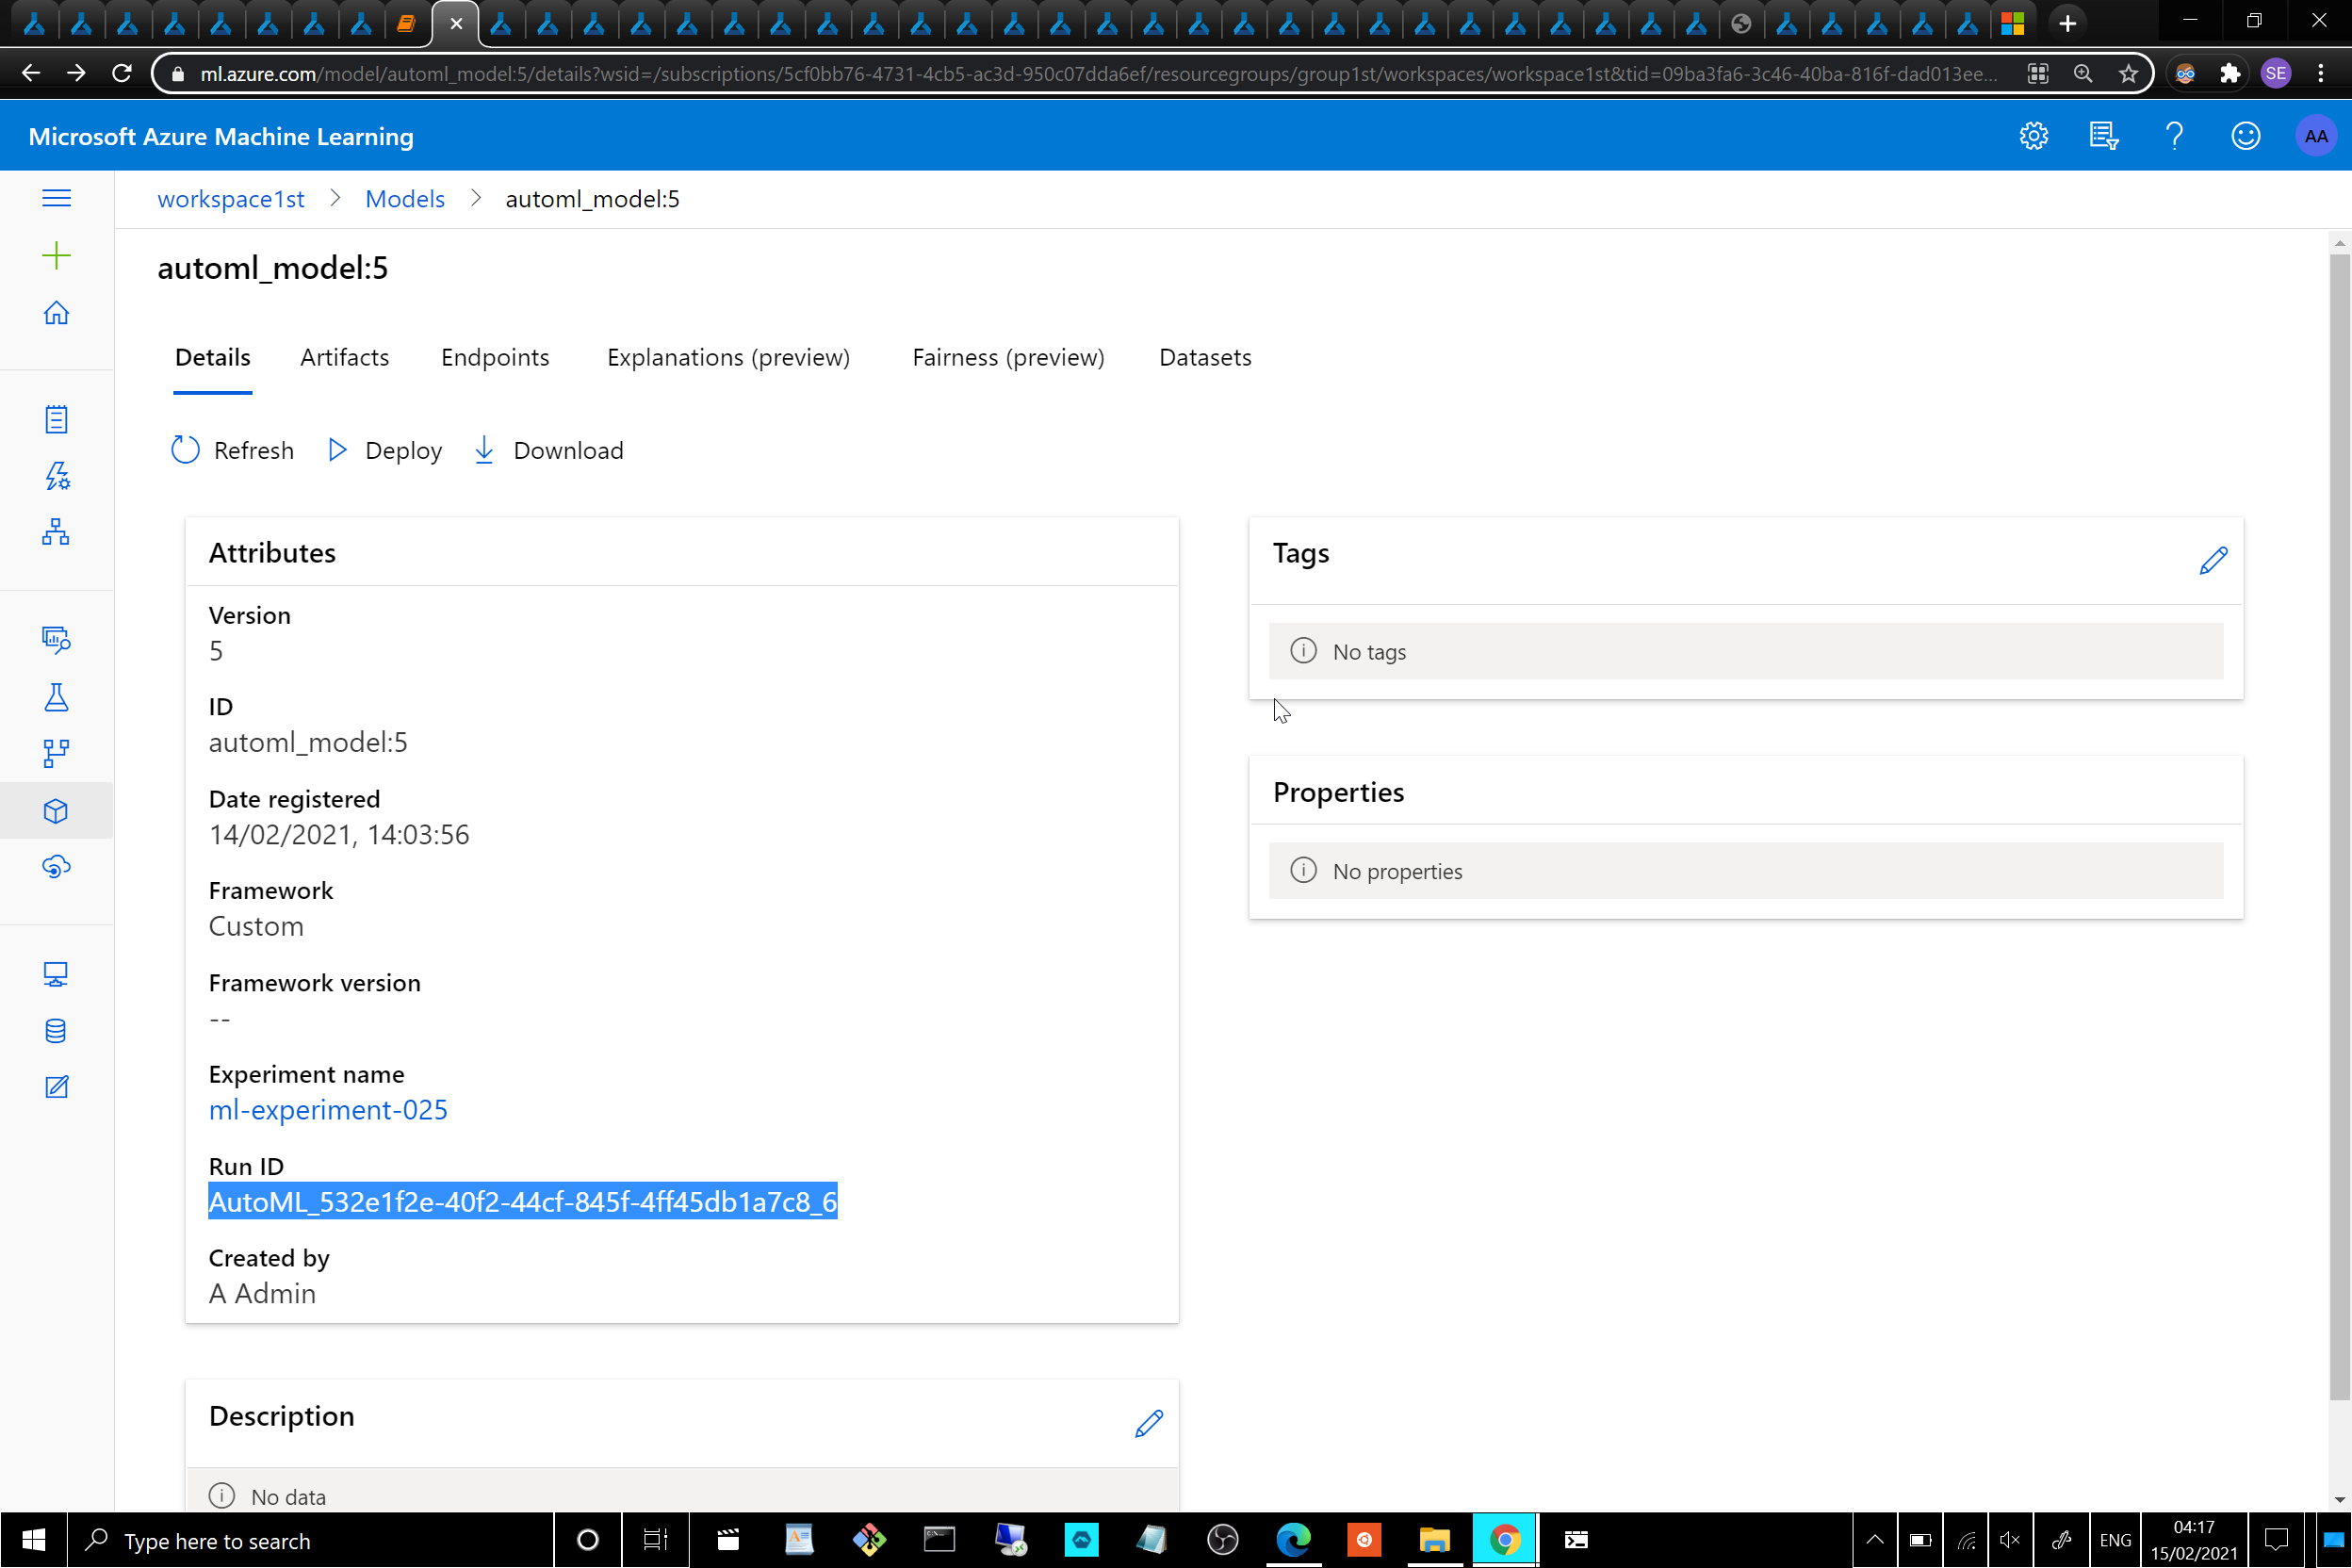The width and height of the screenshot is (2352, 1568).
Task: Click the Download button label
Action: pos(568,450)
